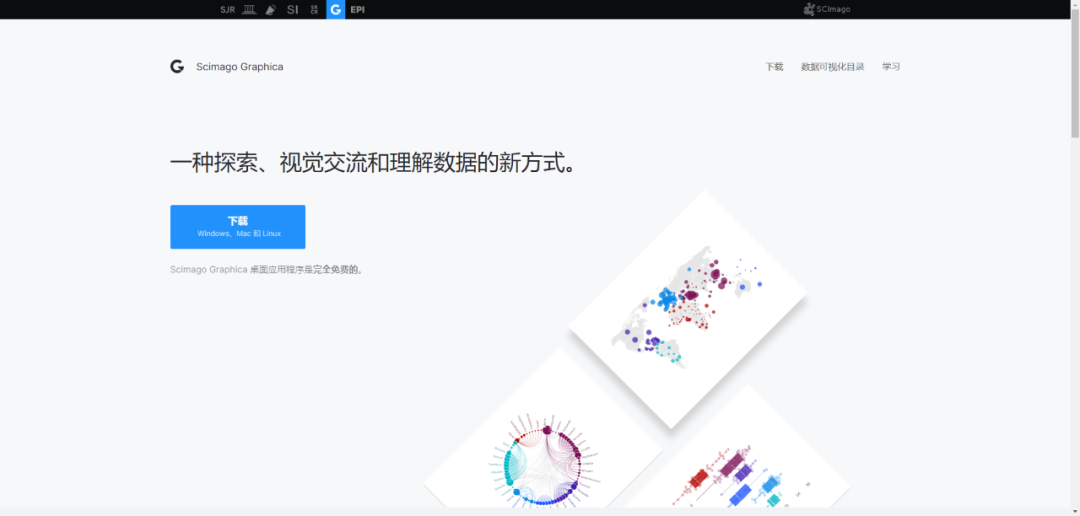Click the Scimago Graphica site title

click(x=239, y=67)
